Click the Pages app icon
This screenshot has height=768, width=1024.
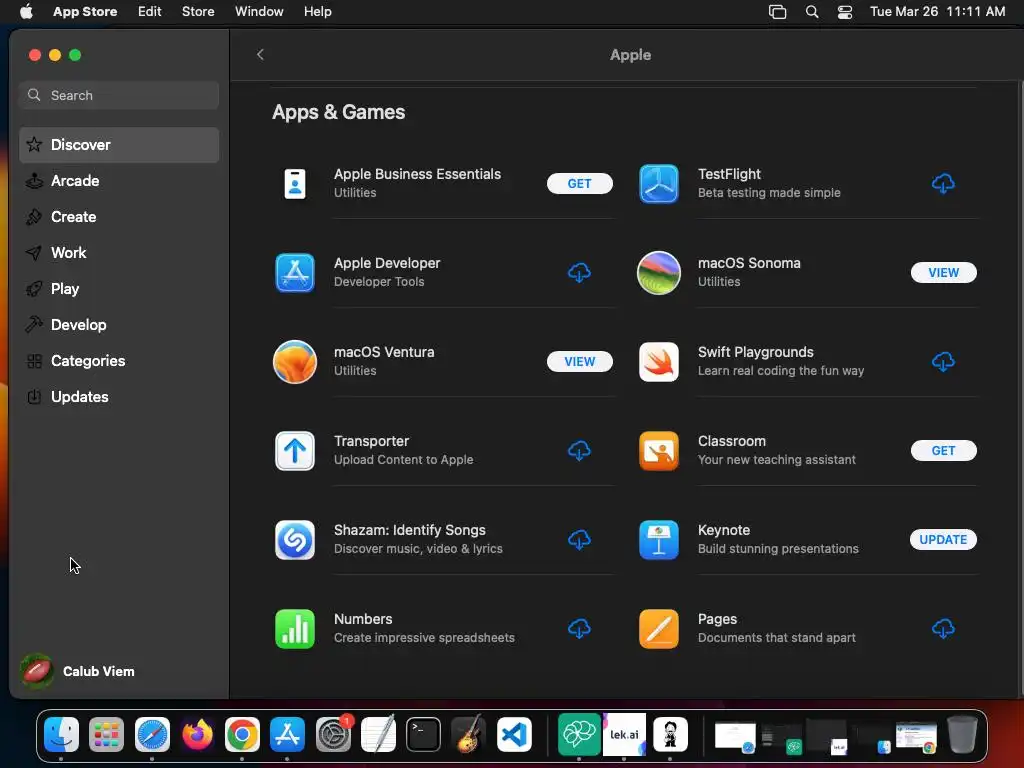(x=658, y=628)
